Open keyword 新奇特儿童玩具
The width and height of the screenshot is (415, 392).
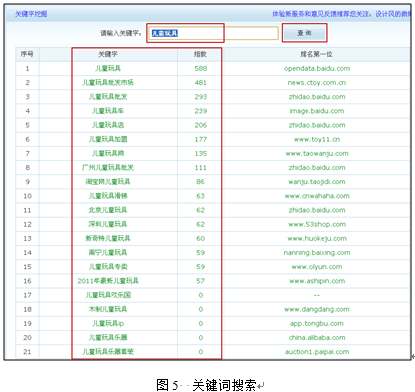(x=108, y=238)
